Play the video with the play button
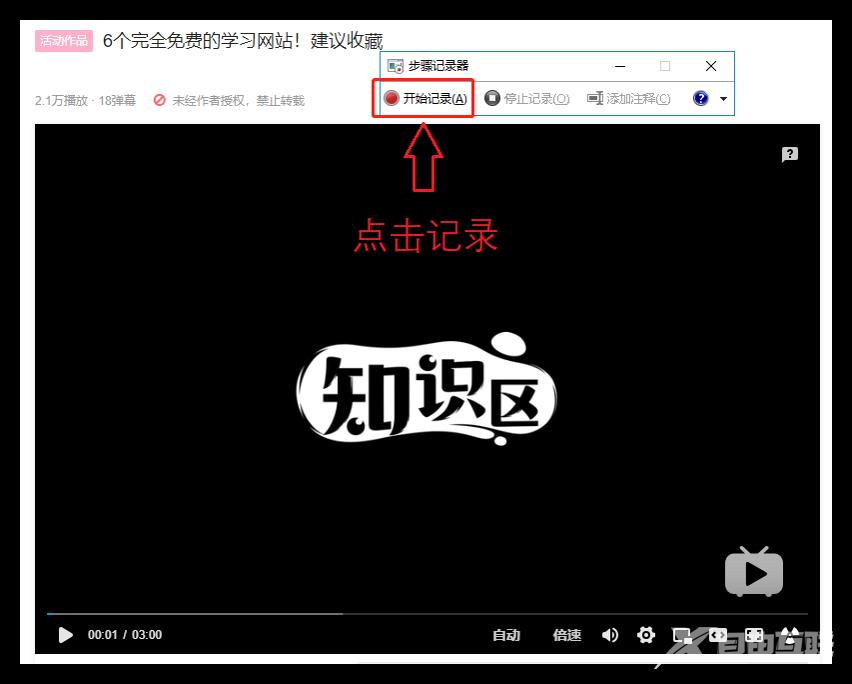The width and height of the screenshot is (852, 684). tap(65, 635)
